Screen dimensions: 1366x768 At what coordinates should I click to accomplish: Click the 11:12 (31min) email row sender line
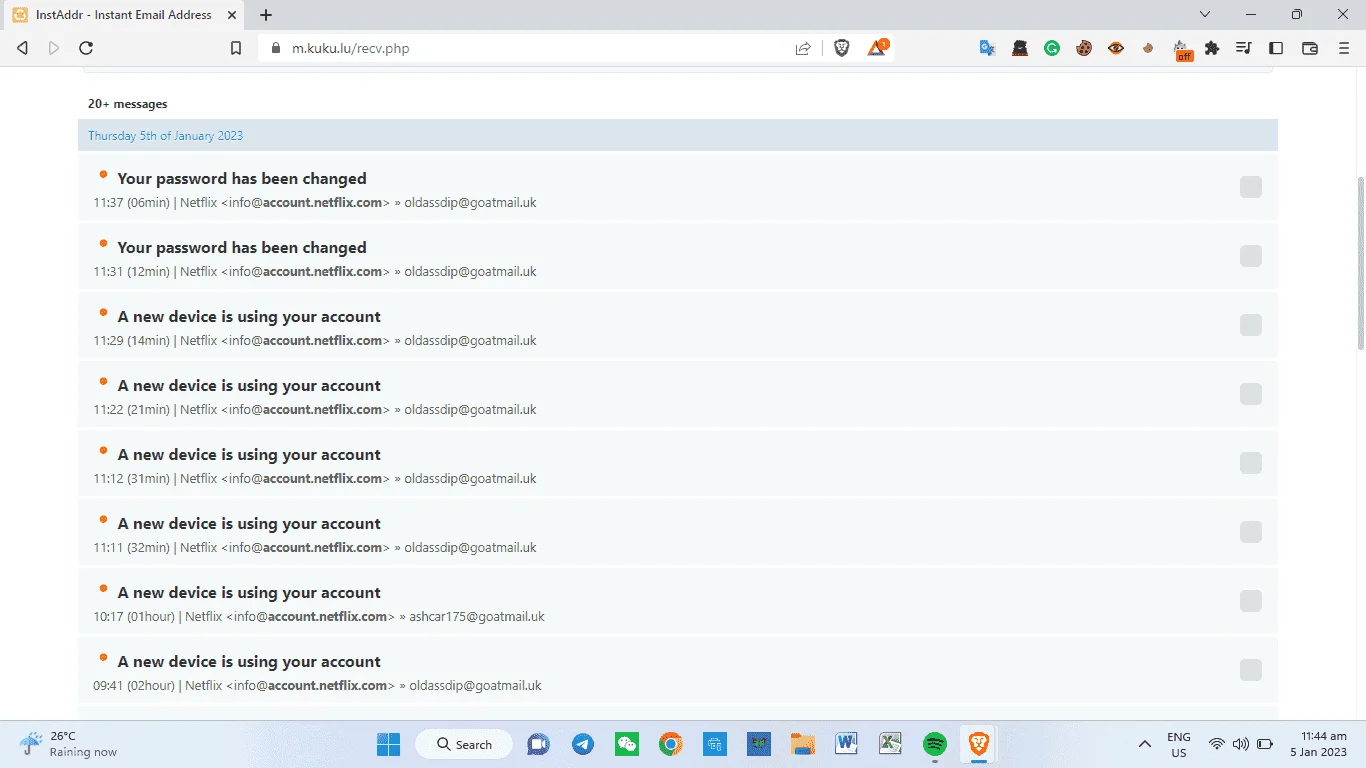pos(315,479)
